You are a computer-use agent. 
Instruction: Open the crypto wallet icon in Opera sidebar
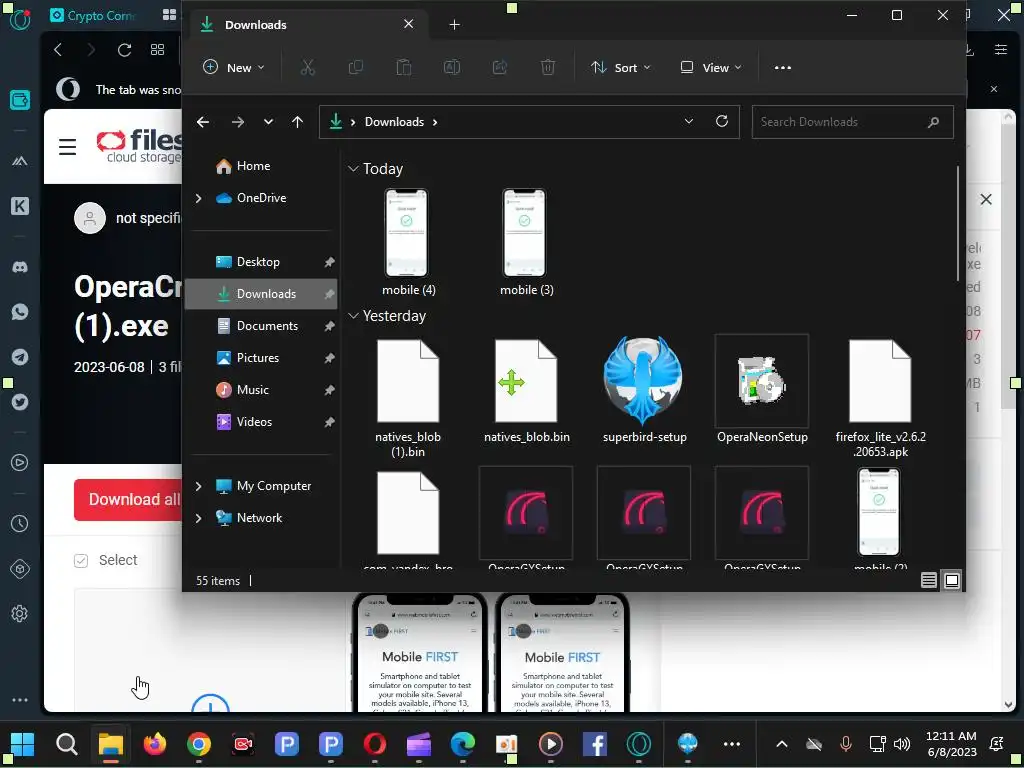click(20, 100)
